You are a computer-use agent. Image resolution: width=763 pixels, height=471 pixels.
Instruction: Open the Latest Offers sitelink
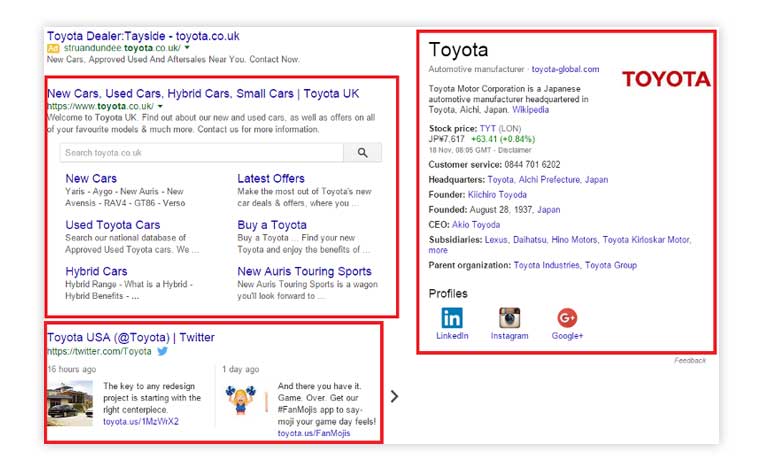[x=271, y=179]
